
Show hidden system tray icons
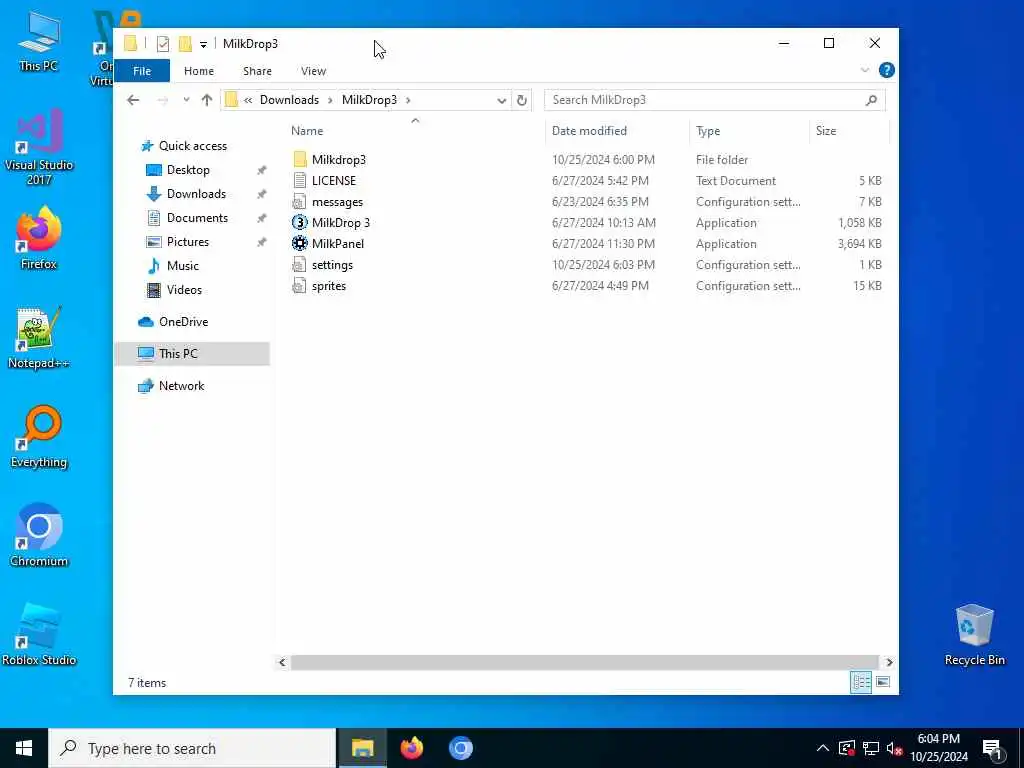click(823, 748)
